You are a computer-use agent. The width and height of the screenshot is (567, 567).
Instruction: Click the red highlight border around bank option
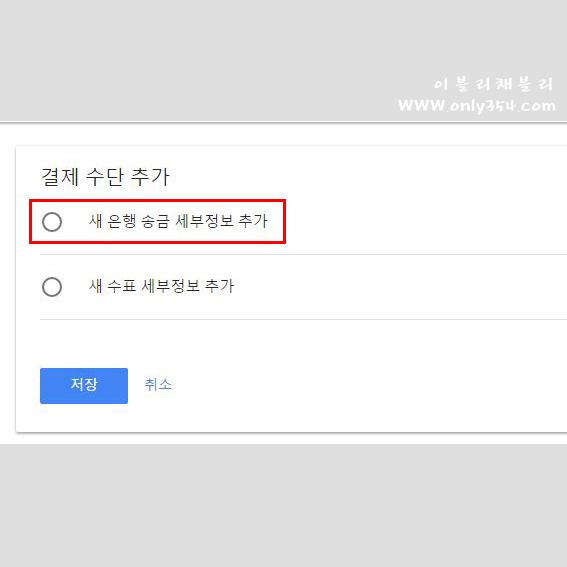(x=157, y=200)
